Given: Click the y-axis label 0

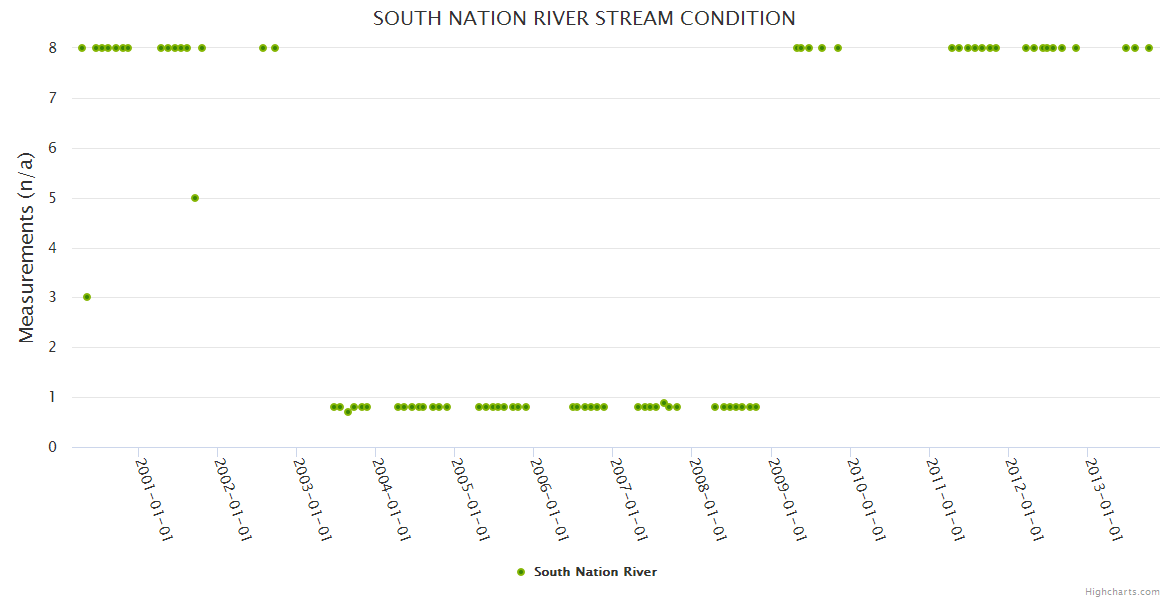Looking at the screenshot, I should (x=53, y=447).
